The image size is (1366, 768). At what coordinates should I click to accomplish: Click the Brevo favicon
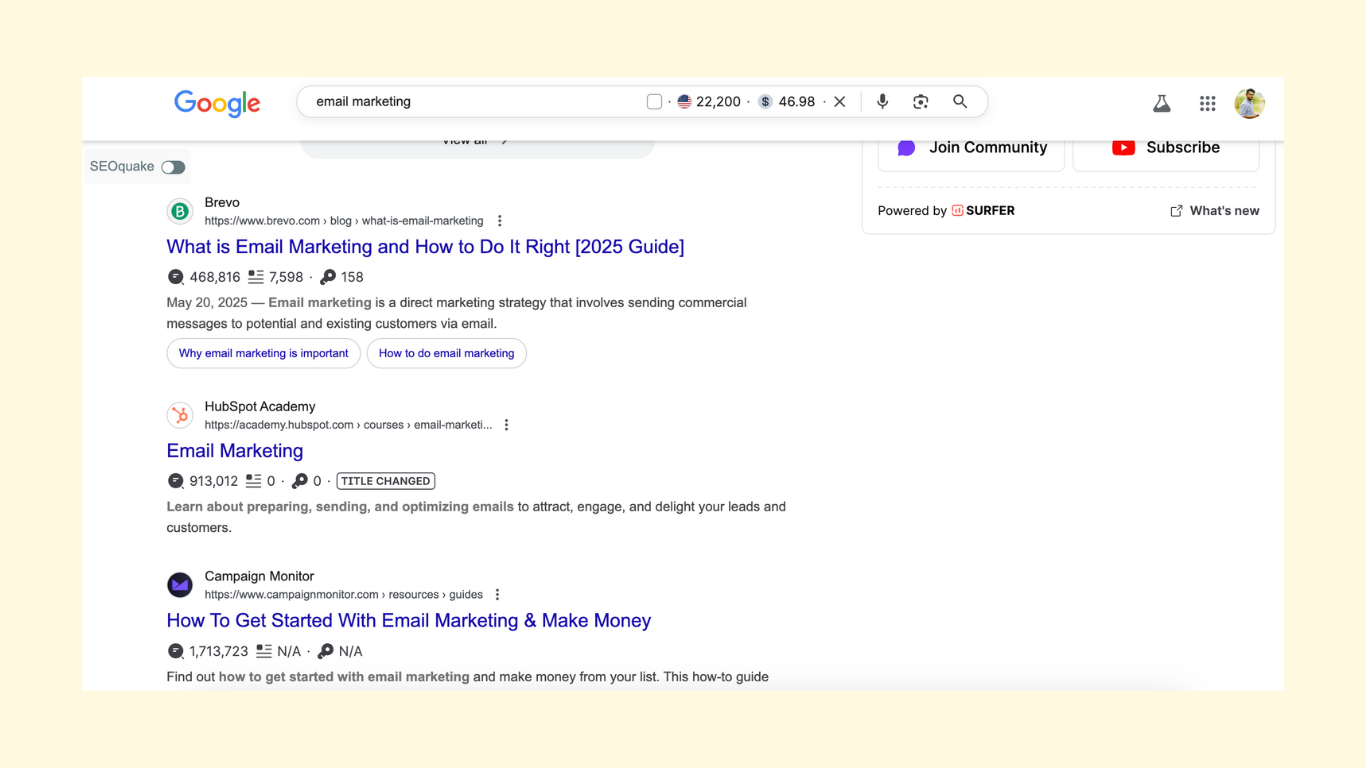click(x=180, y=211)
